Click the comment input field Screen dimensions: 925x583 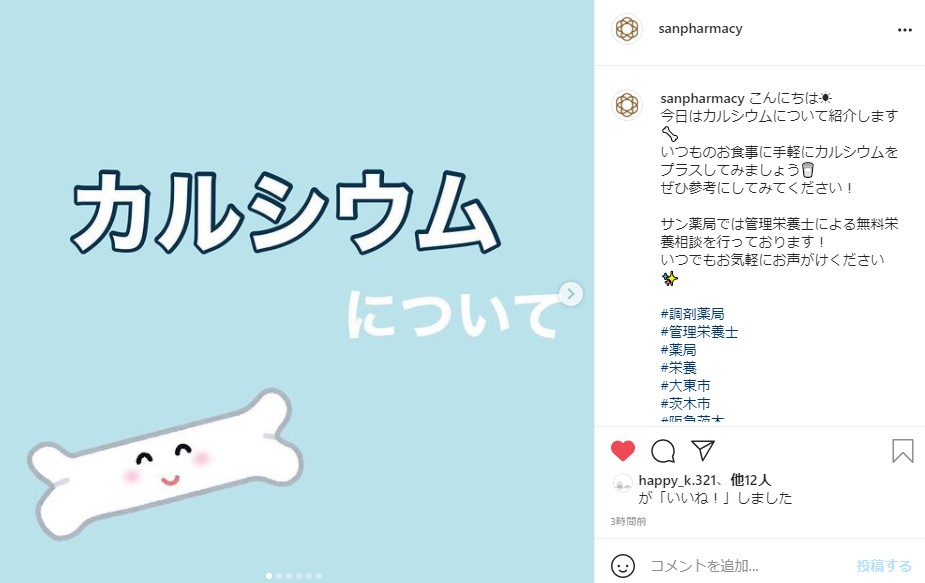pos(749,566)
